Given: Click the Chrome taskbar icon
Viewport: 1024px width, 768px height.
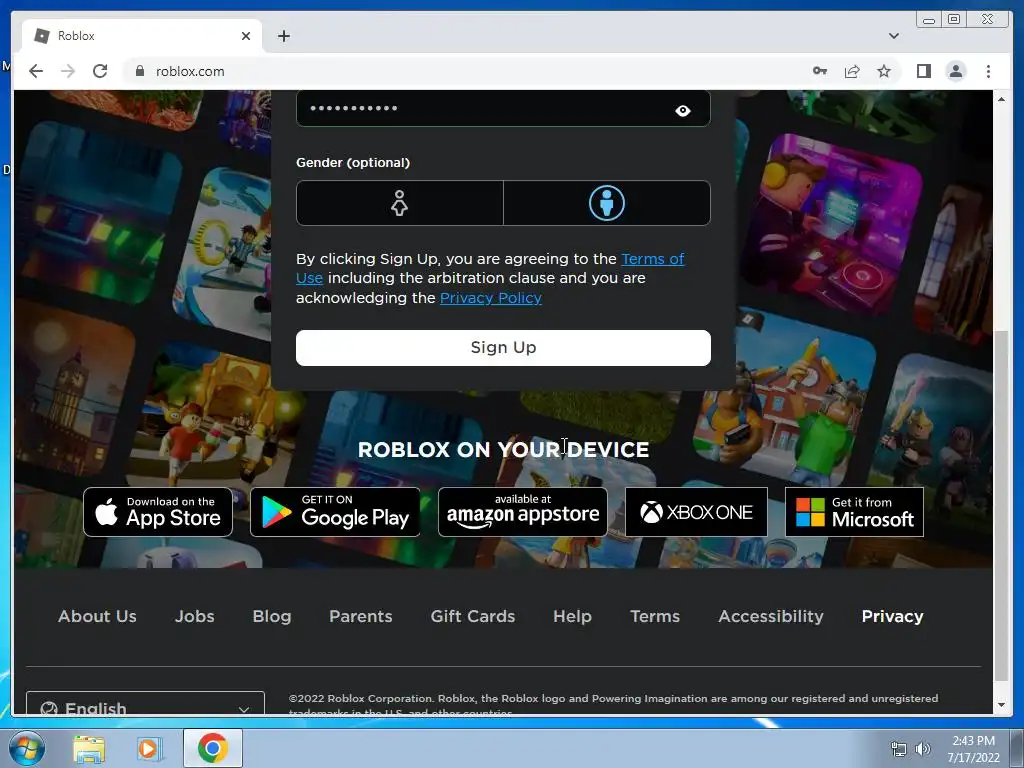Looking at the screenshot, I should 212,748.
